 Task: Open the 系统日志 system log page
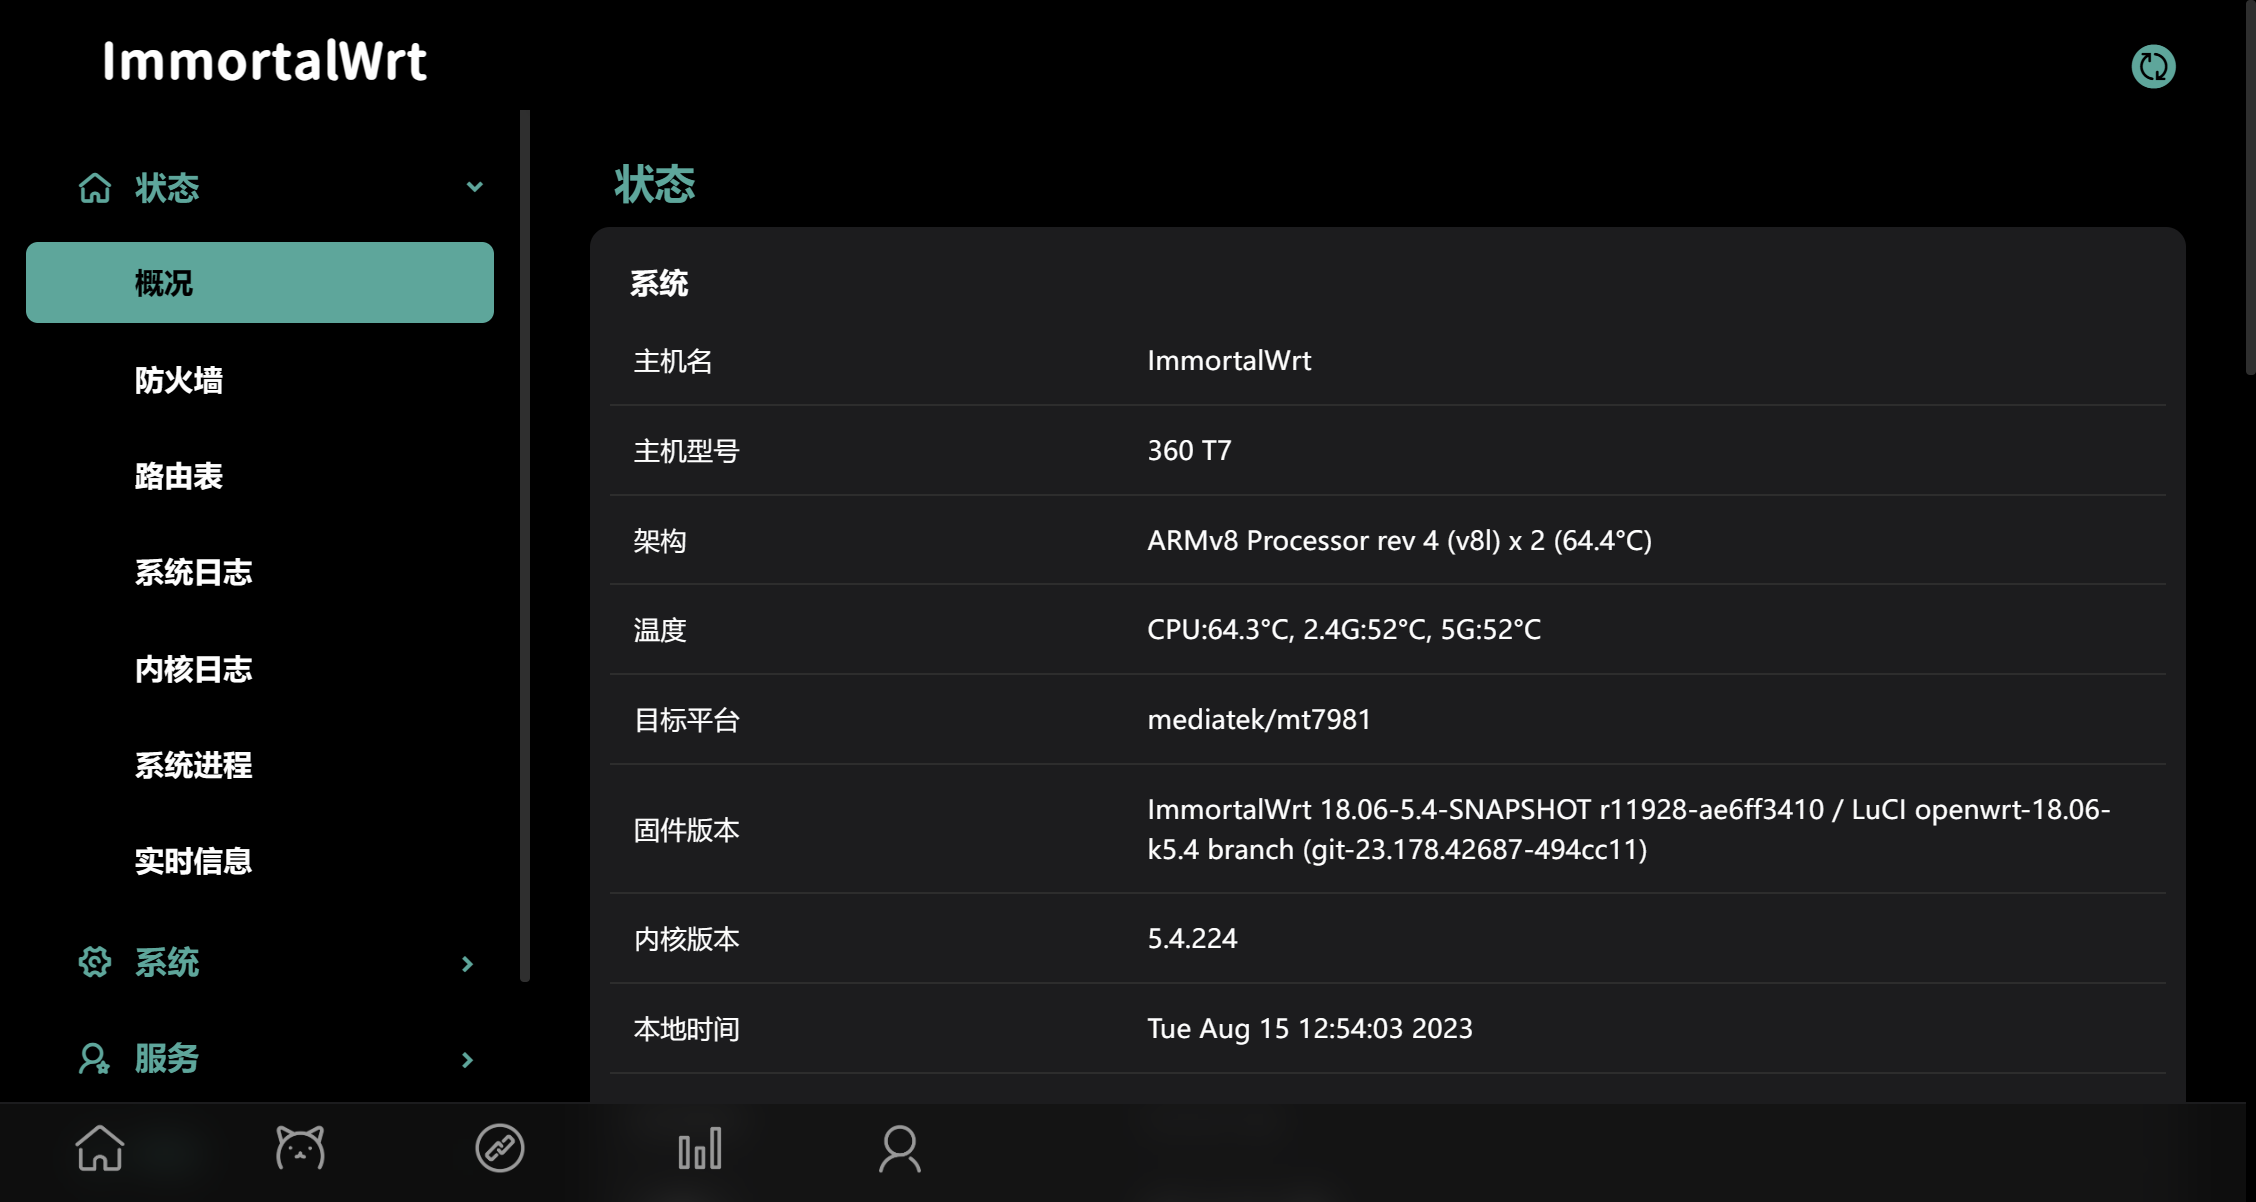pyautogui.click(x=193, y=572)
